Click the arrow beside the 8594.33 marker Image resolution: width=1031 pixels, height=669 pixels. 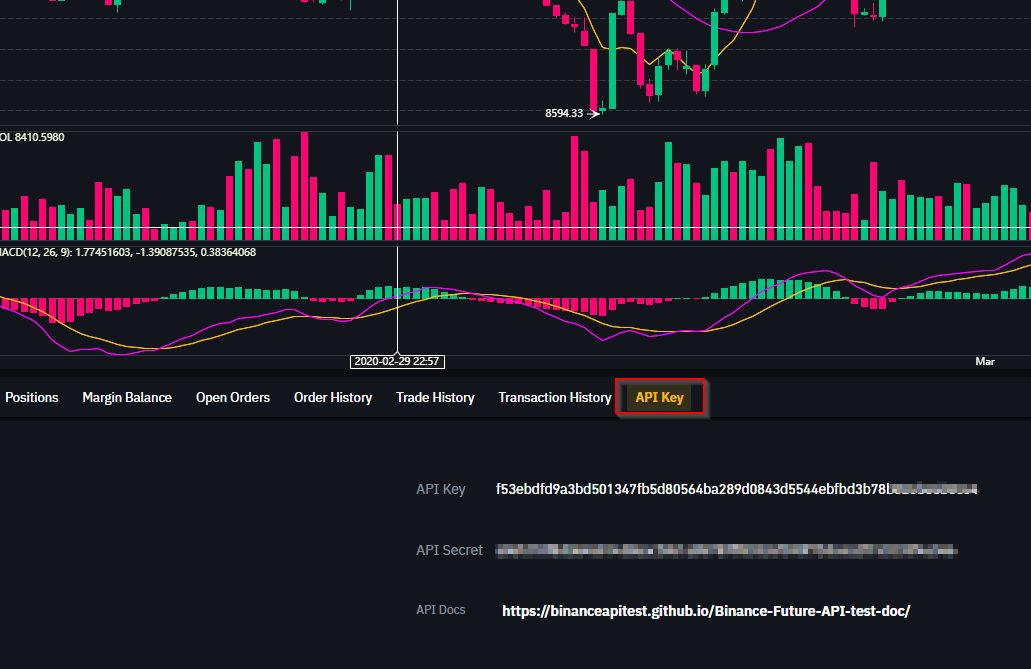coord(594,113)
